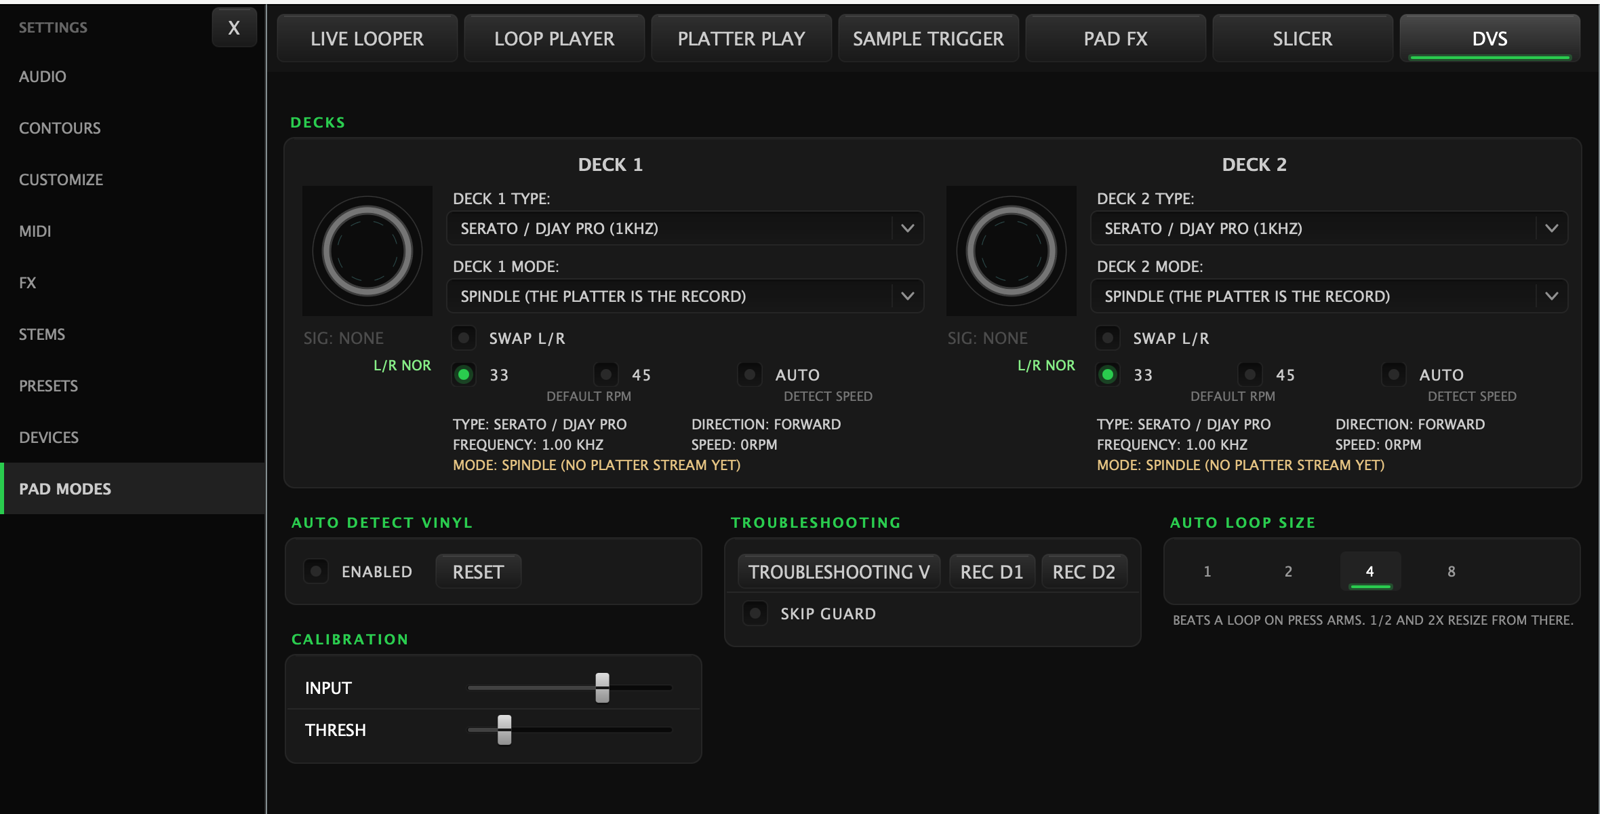Enable Auto detect speed on Deck 2
This screenshot has height=814, width=1600.
(x=1394, y=374)
